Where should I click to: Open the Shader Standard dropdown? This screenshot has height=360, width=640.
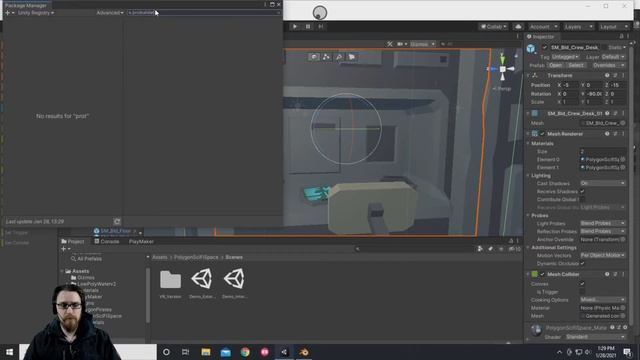597,337
